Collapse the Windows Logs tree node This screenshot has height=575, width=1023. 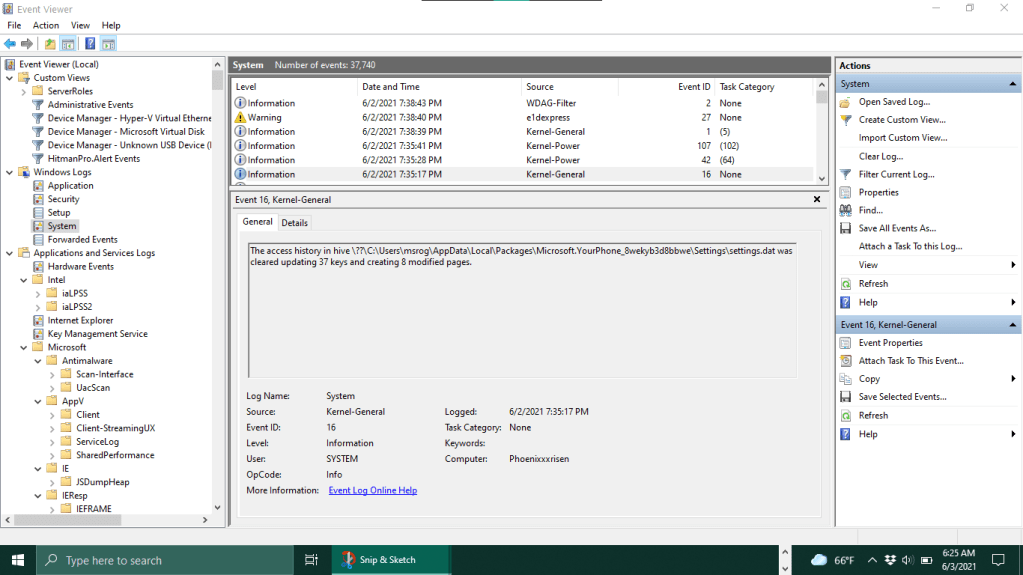click(11, 172)
